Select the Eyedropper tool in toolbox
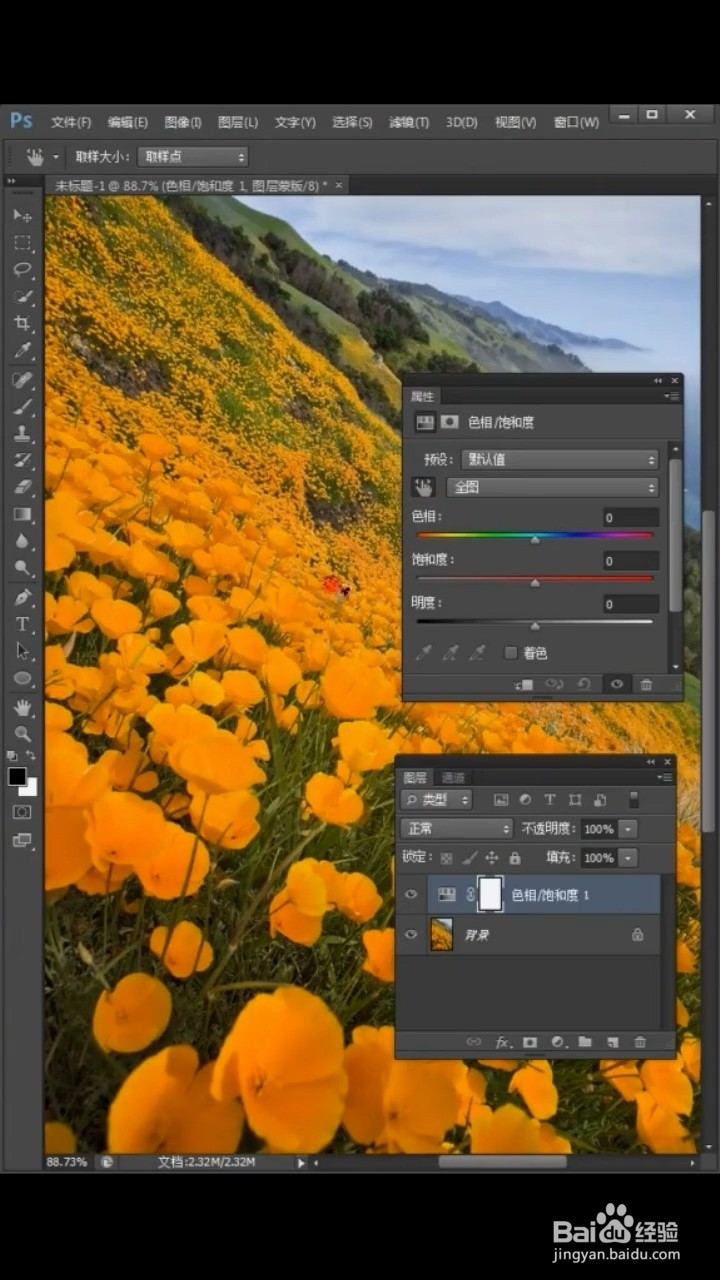The width and height of the screenshot is (720, 1280). [22, 351]
